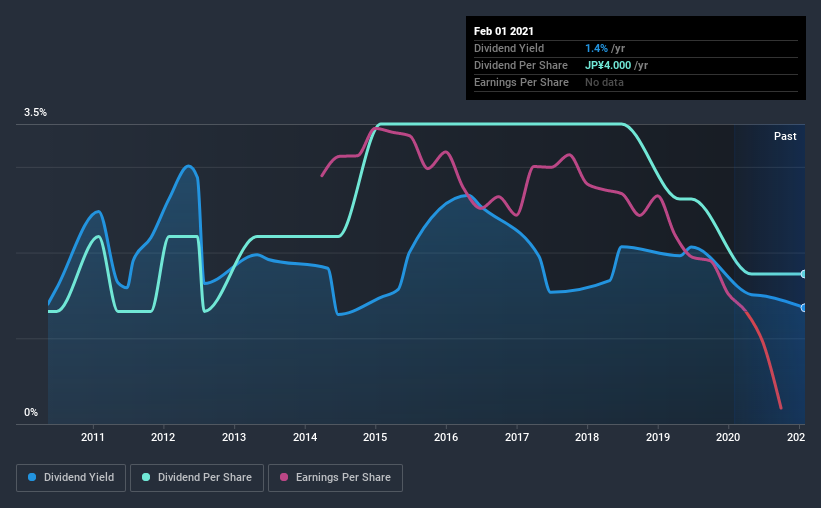This screenshot has width=821, height=508.
Task: Toggle the Dividend Per Share legend button
Action: tap(197, 478)
